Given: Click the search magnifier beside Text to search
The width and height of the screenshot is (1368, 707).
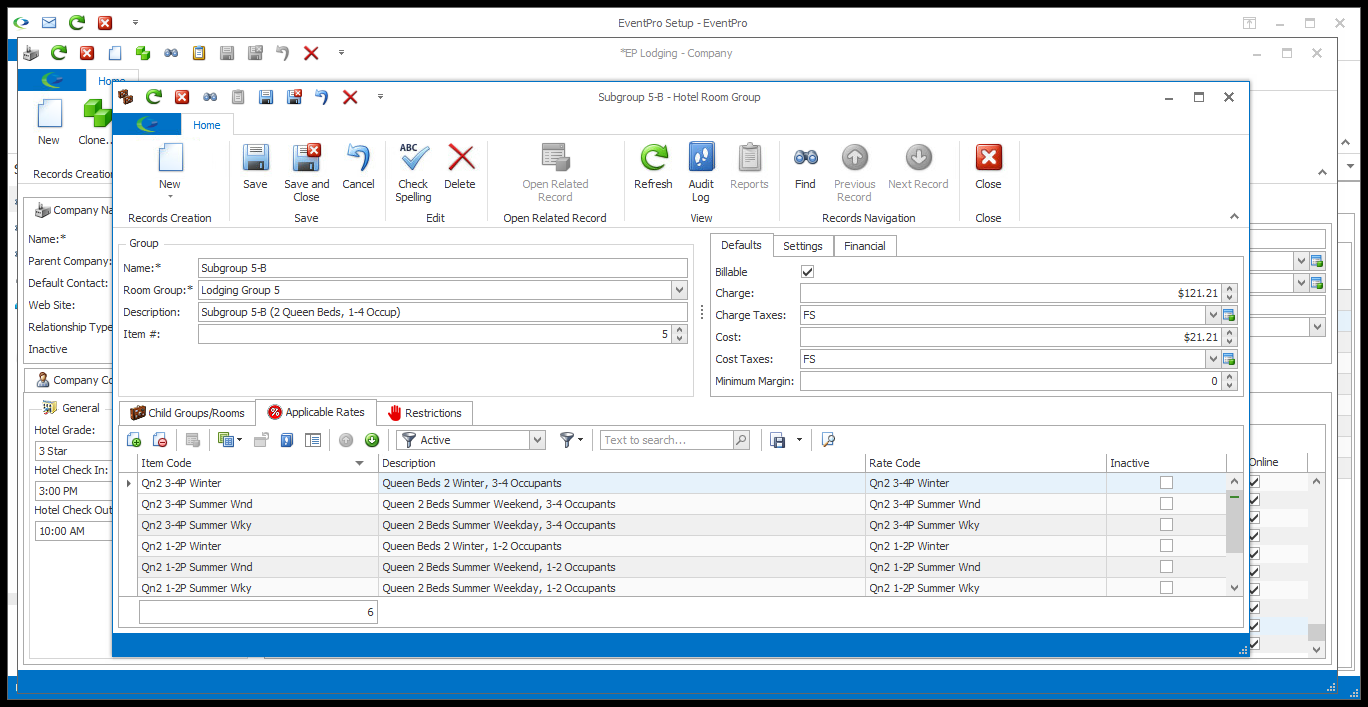Looking at the screenshot, I should [x=741, y=440].
